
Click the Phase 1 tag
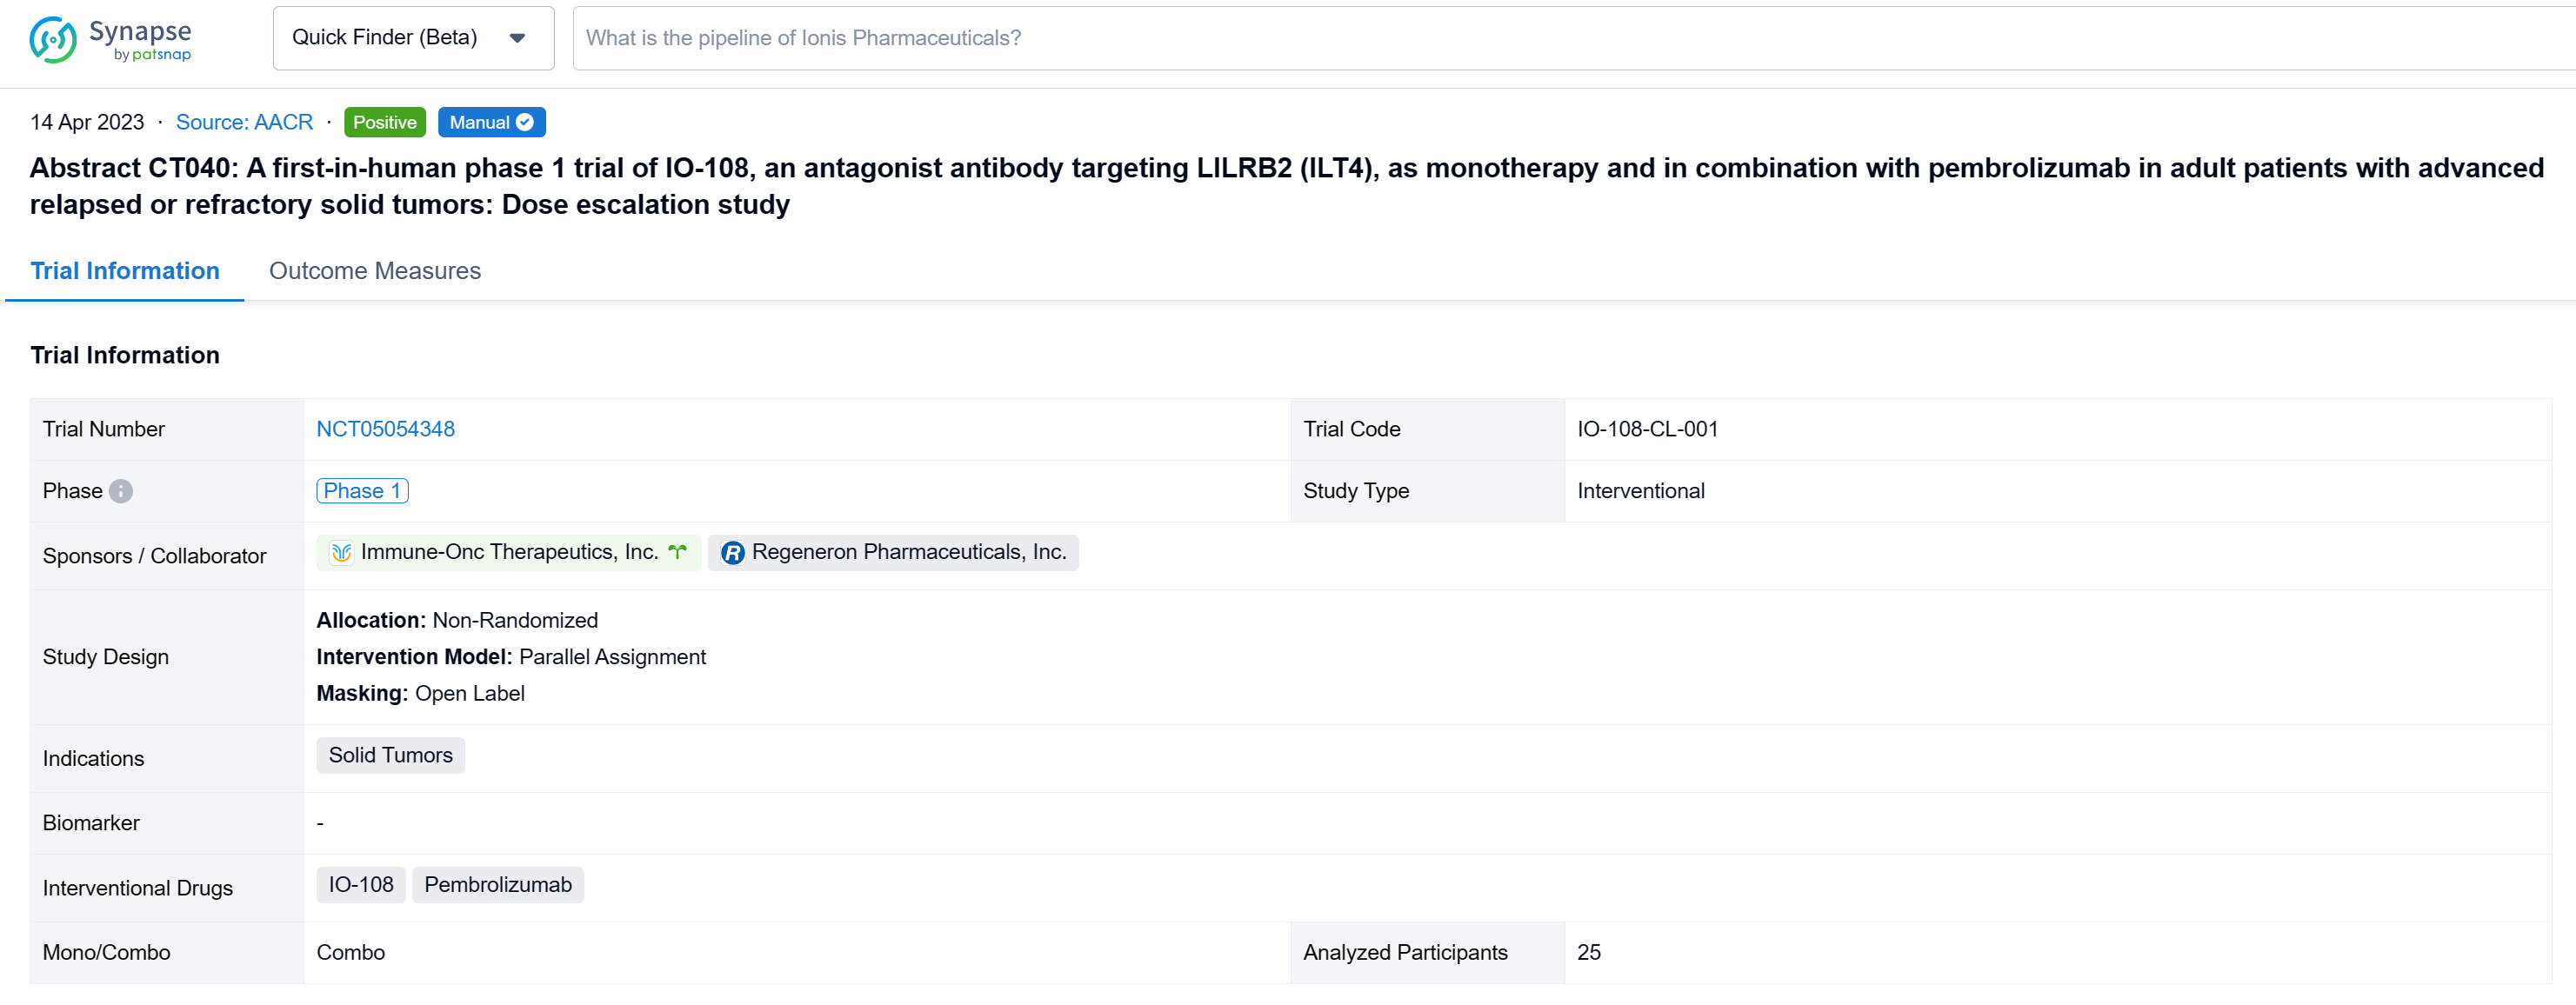[362, 491]
